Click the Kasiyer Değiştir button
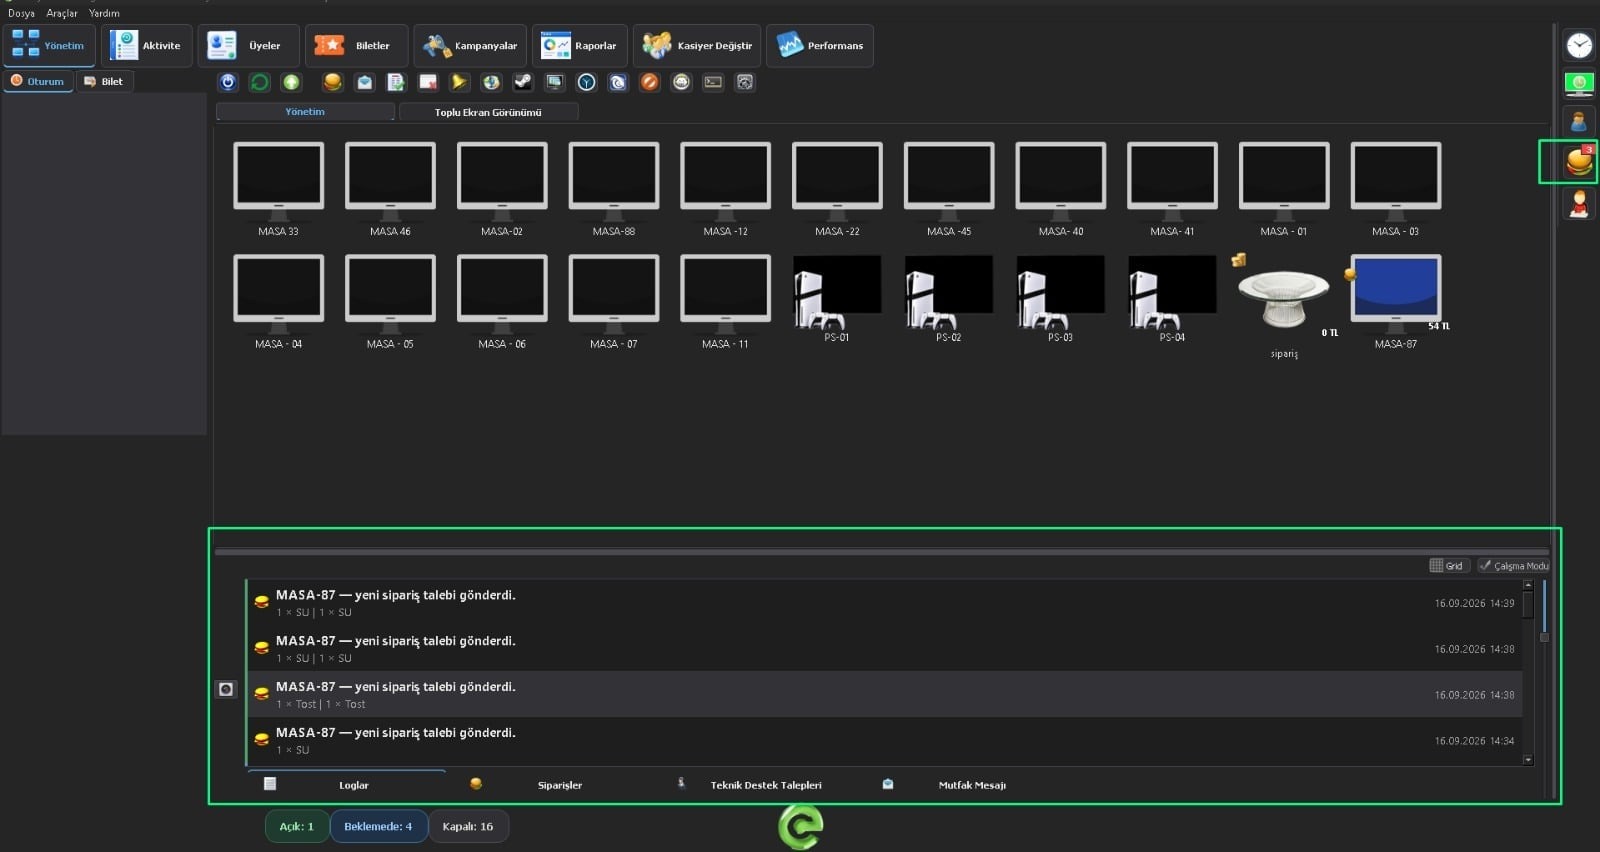 tap(697, 46)
